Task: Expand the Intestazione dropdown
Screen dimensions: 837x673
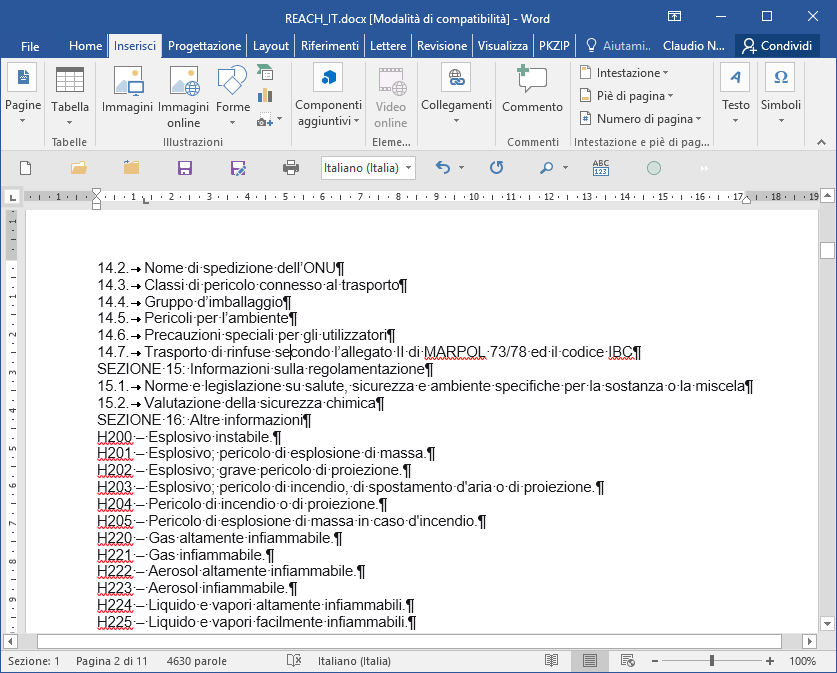Action: [x=625, y=73]
